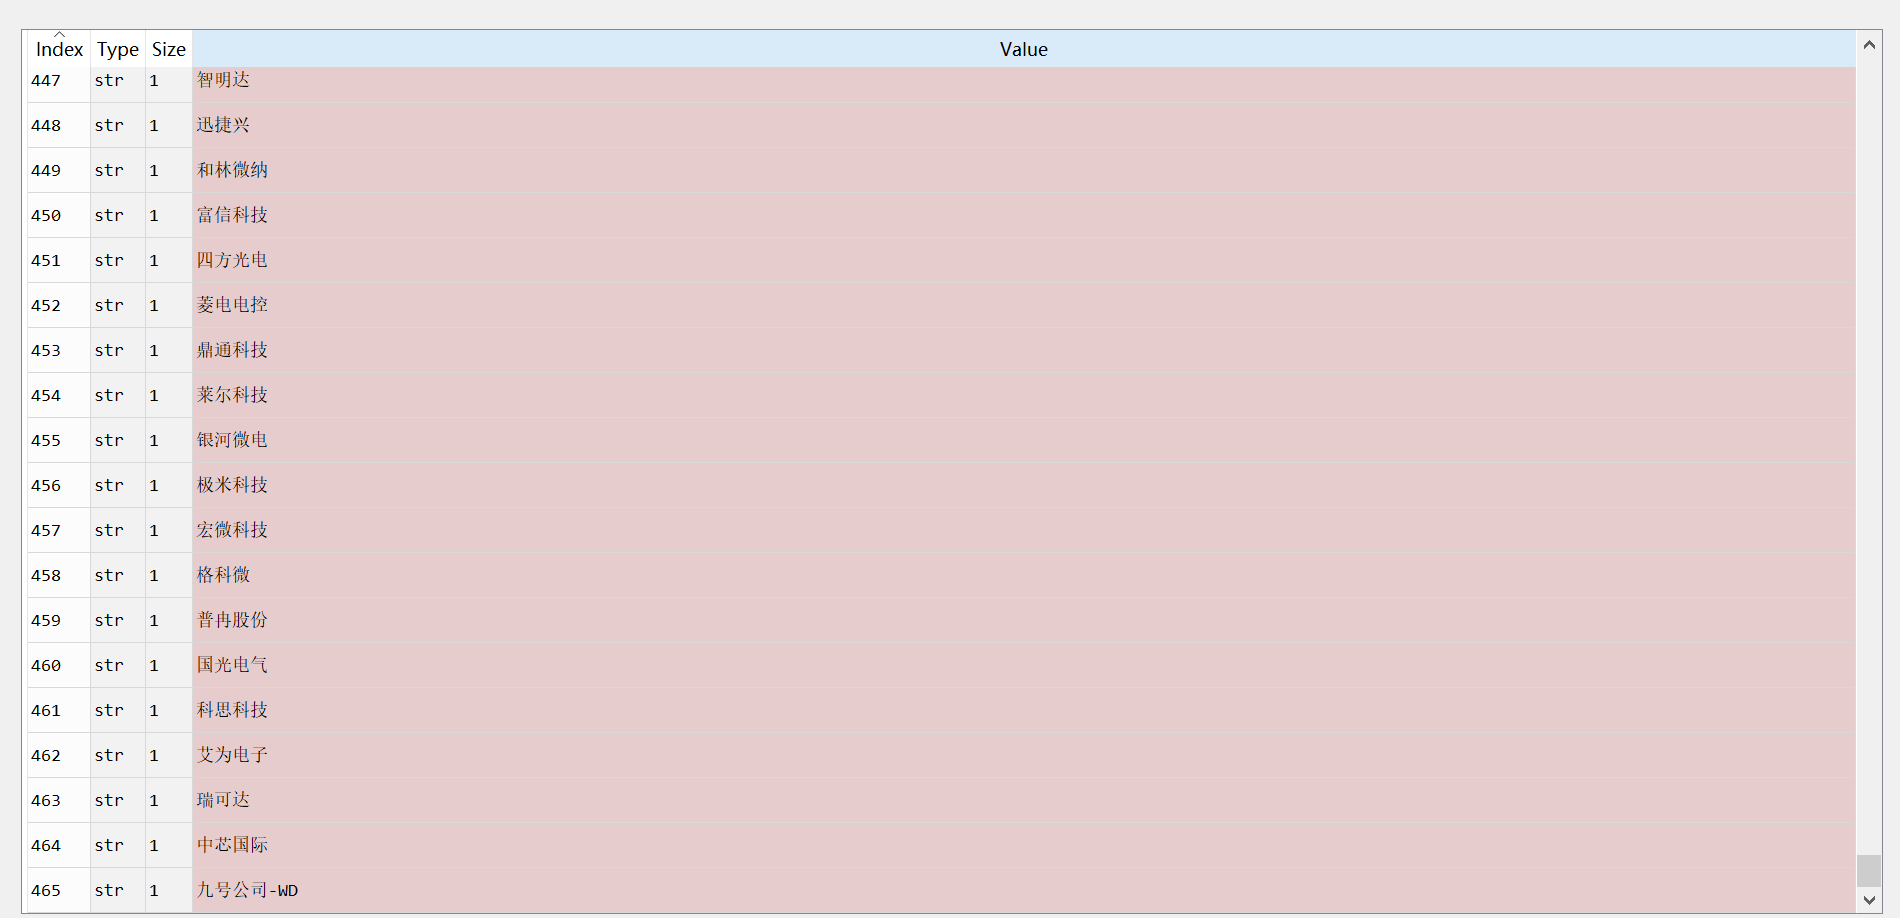This screenshot has height=918, width=1900.
Task: Click the scrollbar up arrow
Action: (1868, 45)
